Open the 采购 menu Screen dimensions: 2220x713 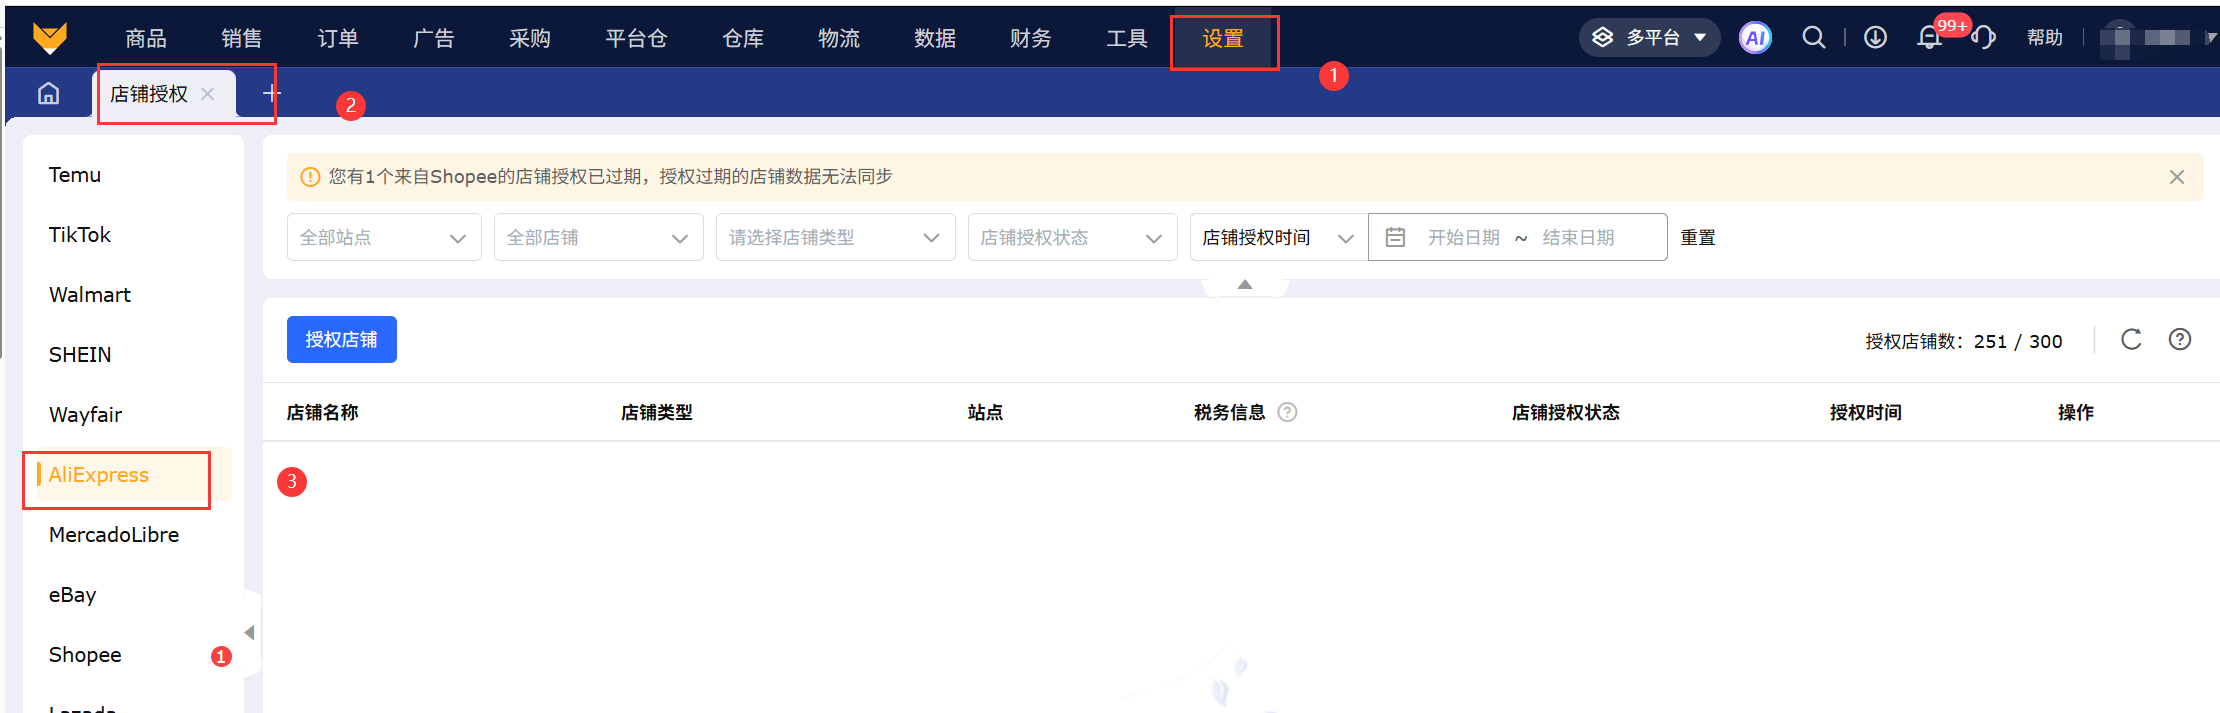click(530, 38)
